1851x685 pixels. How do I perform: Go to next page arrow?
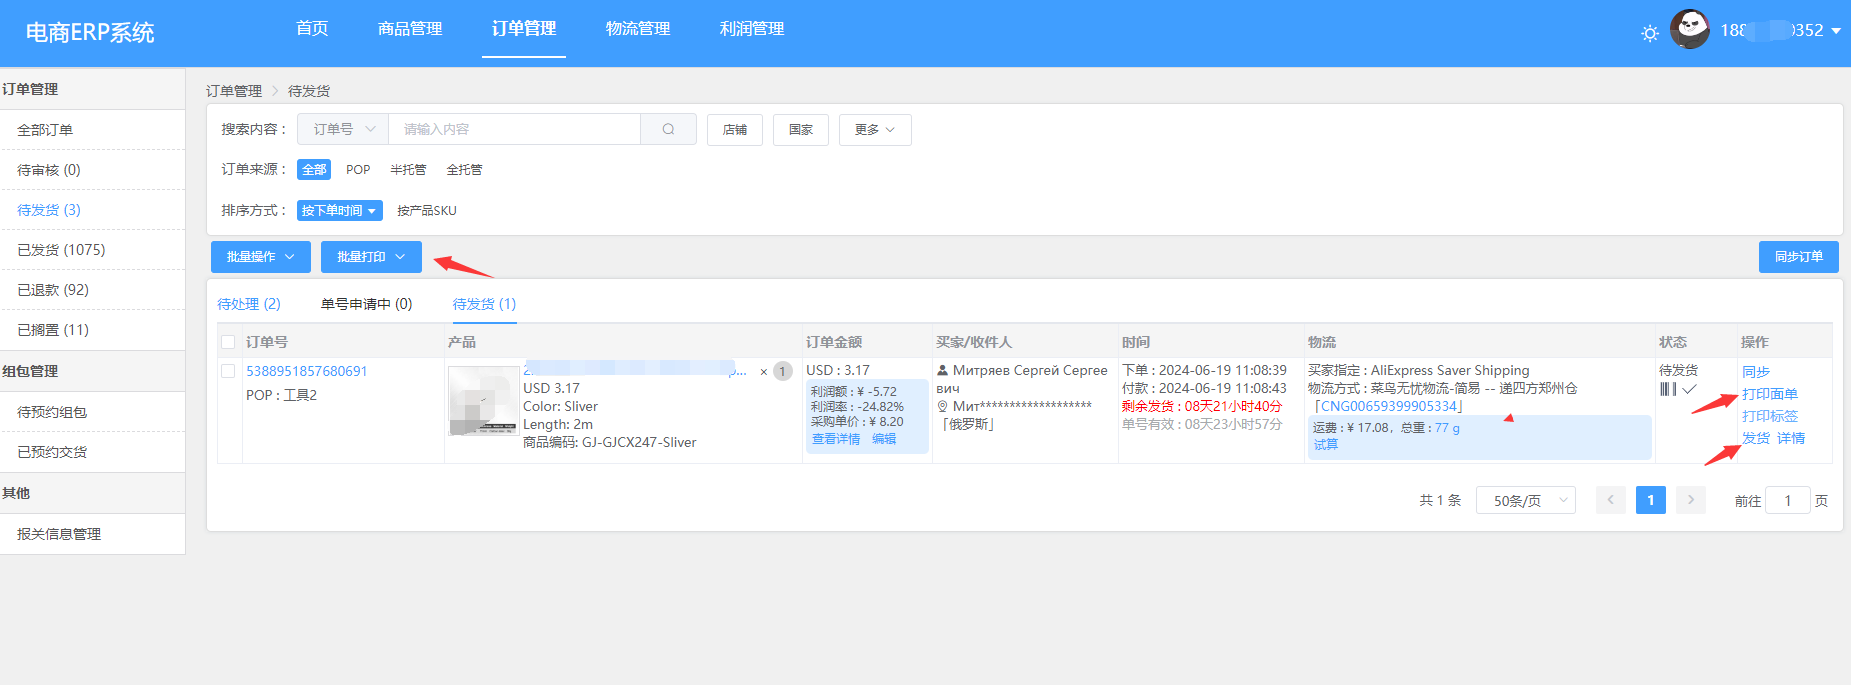pyautogui.click(x=1691, y=500)
